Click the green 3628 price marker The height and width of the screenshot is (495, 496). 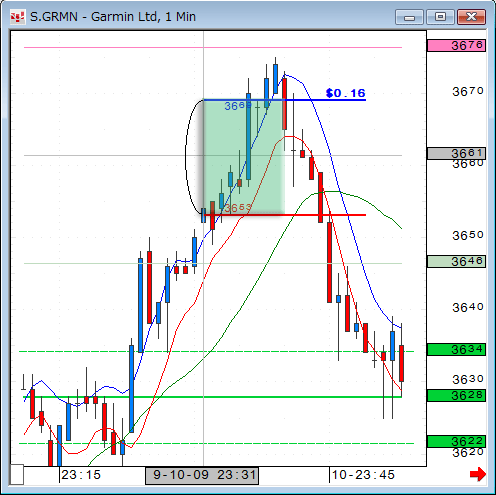point(456,396)
